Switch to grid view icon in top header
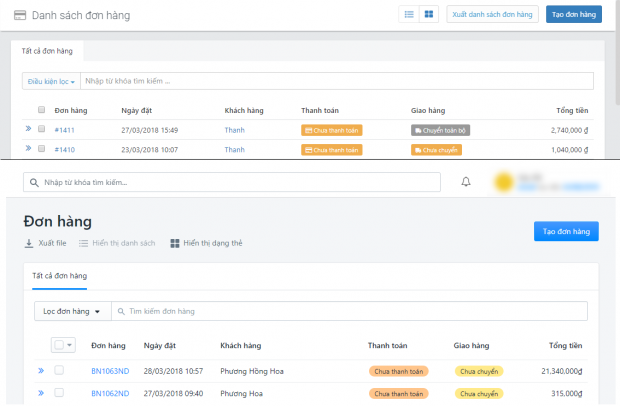 [x=429, y=15]
